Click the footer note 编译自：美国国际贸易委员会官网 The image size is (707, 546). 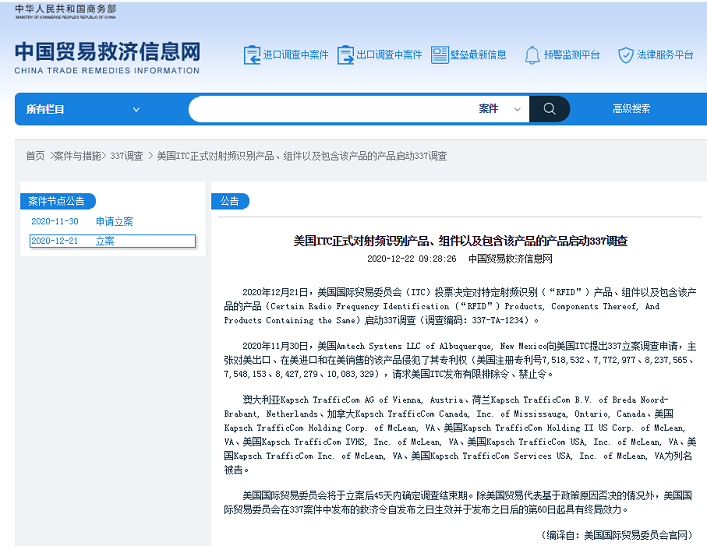click(616, 535)
